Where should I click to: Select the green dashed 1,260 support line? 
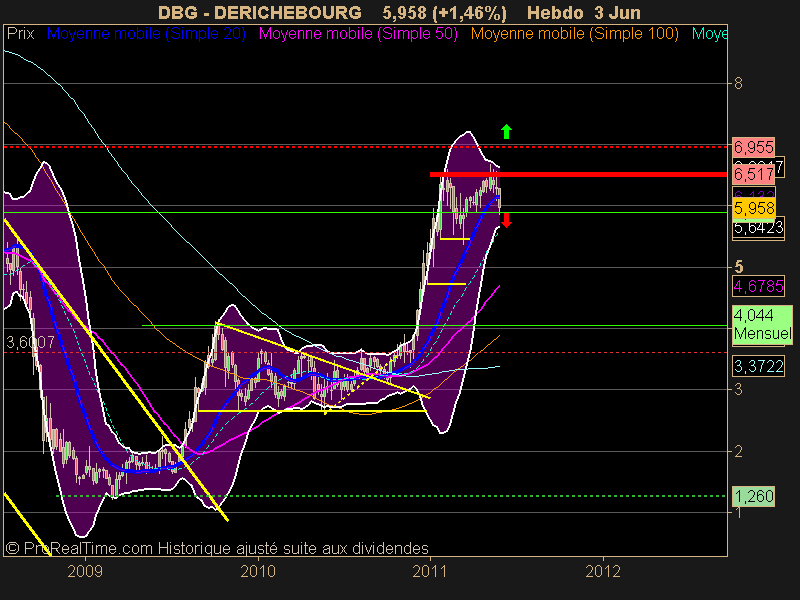391,496
